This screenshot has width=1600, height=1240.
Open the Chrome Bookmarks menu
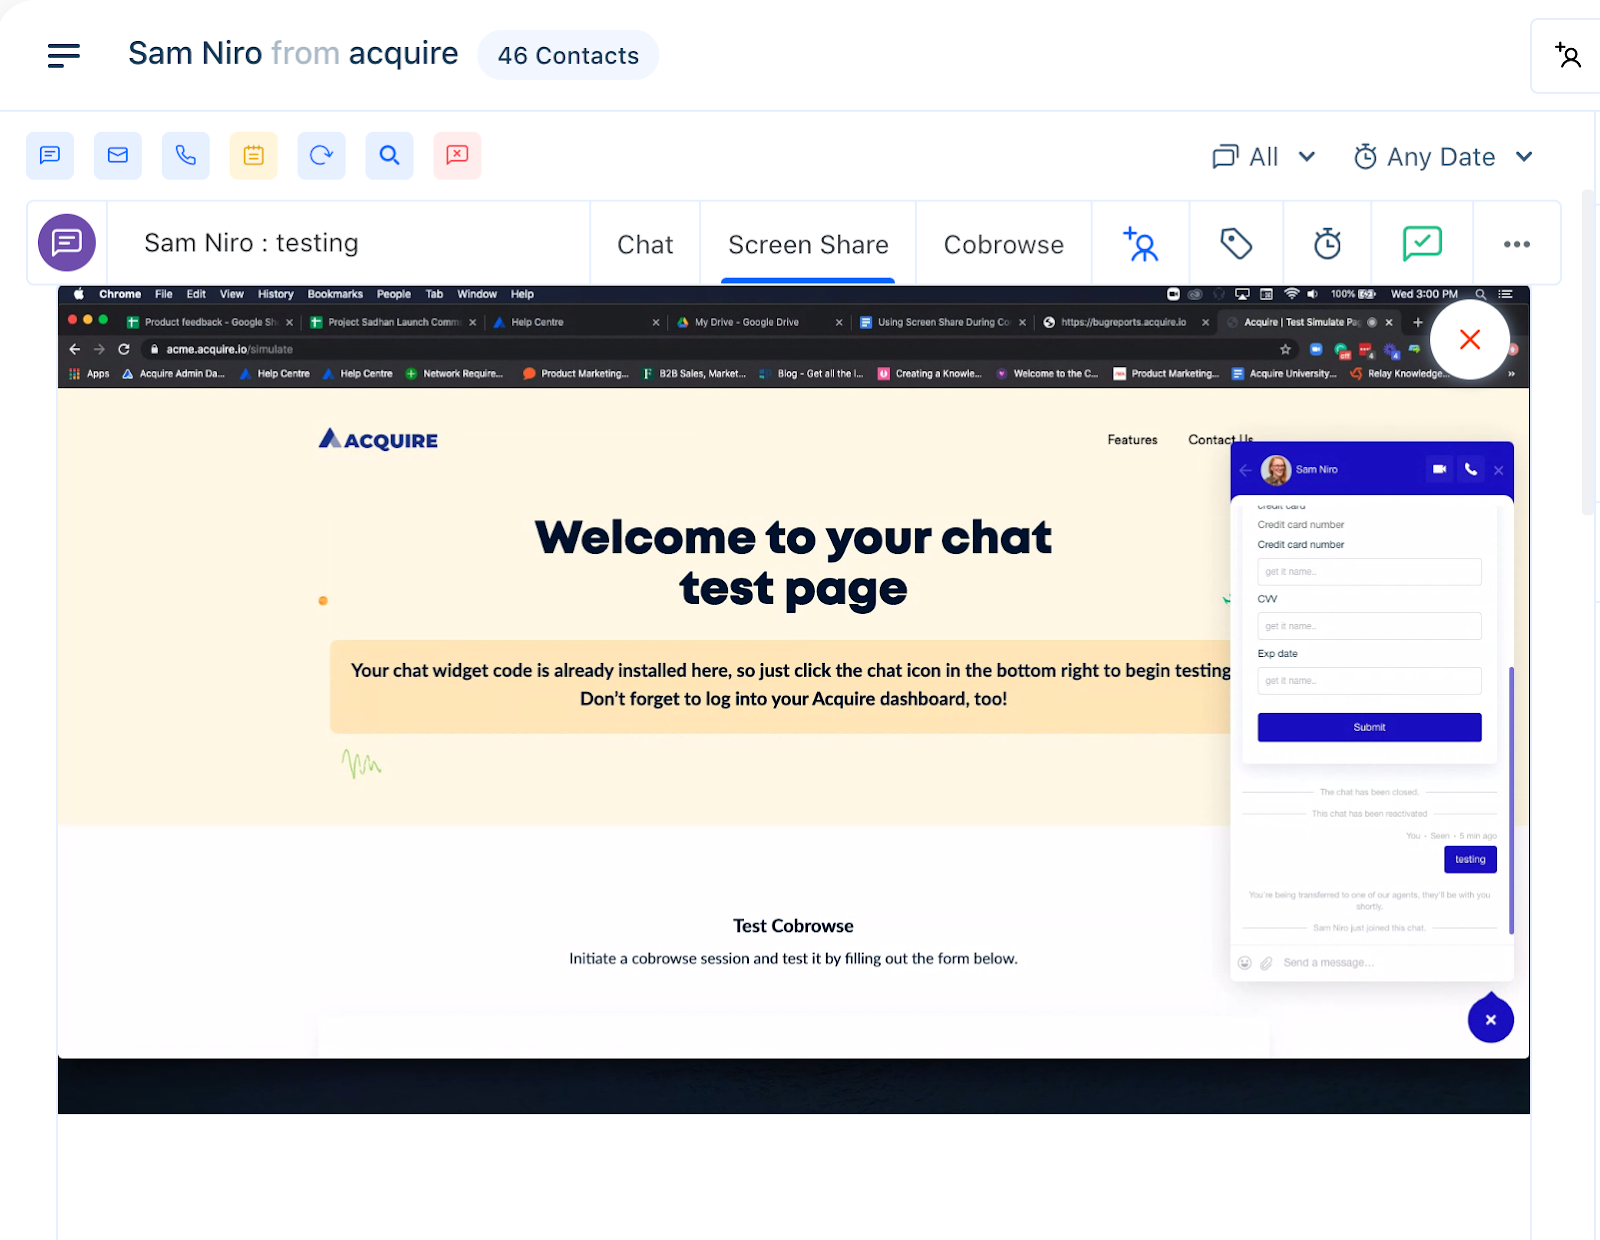tap(335, 294)
